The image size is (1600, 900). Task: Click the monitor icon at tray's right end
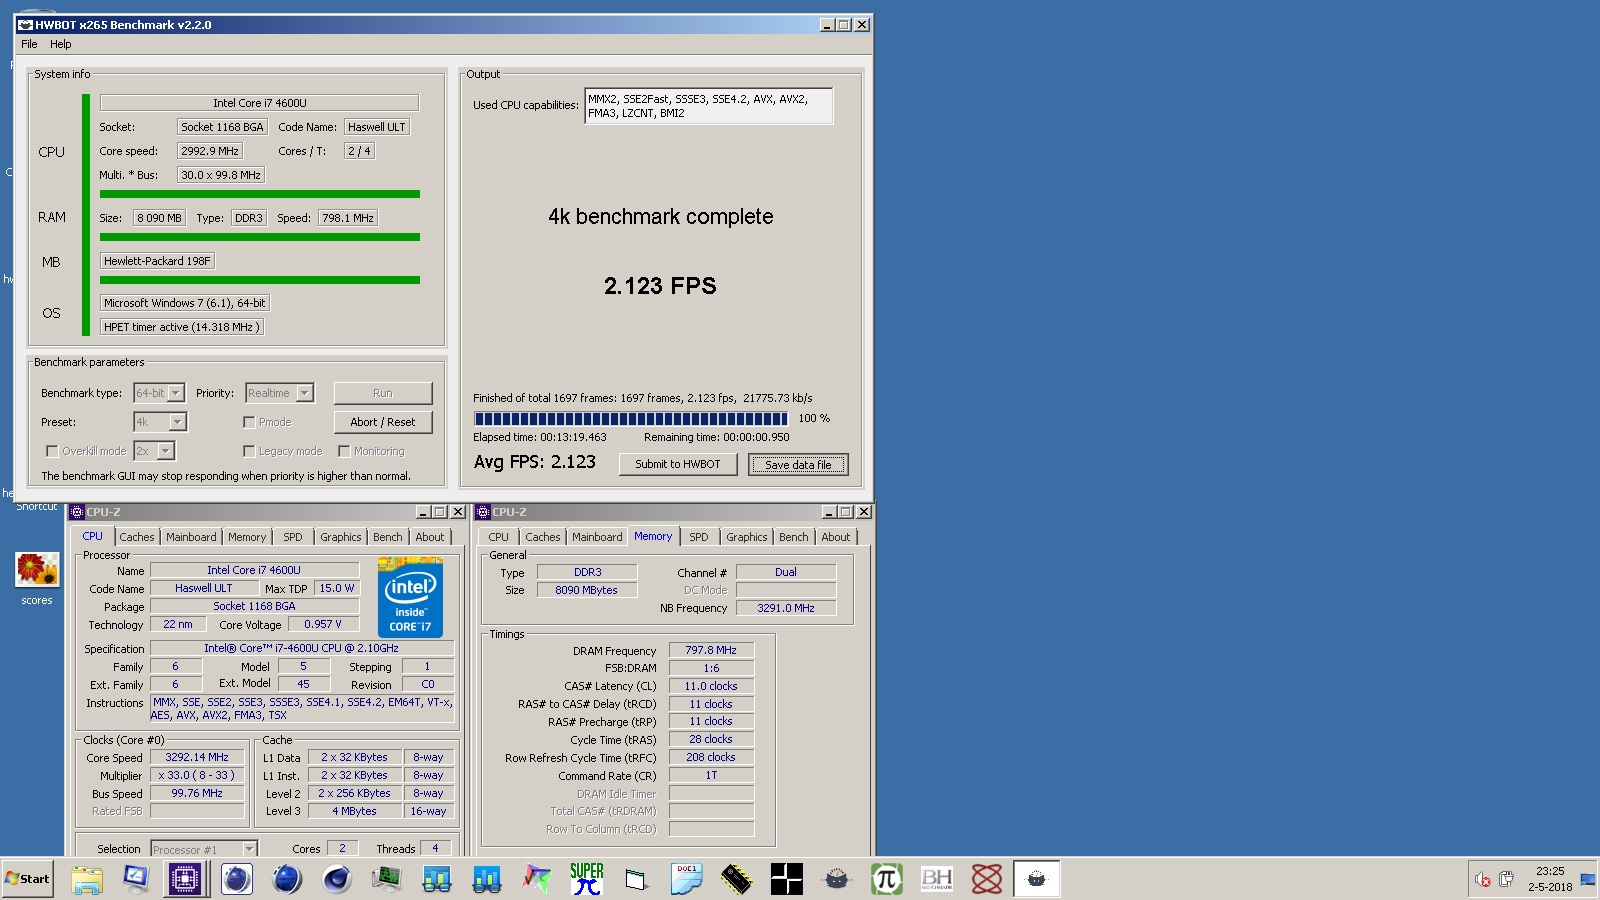point(1587,880)
